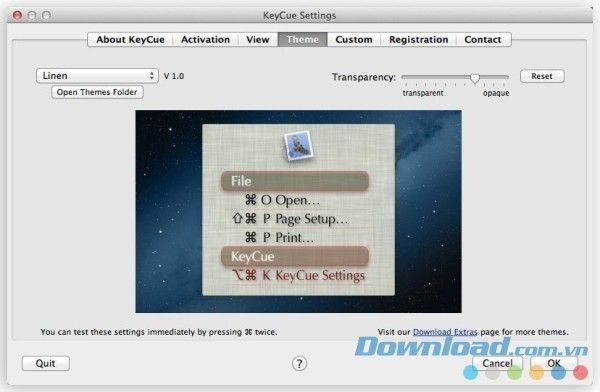Click the 'V 1.0' version label
Image resolution: width=600 pixels, height=392 pixels.
coord(174,76)
